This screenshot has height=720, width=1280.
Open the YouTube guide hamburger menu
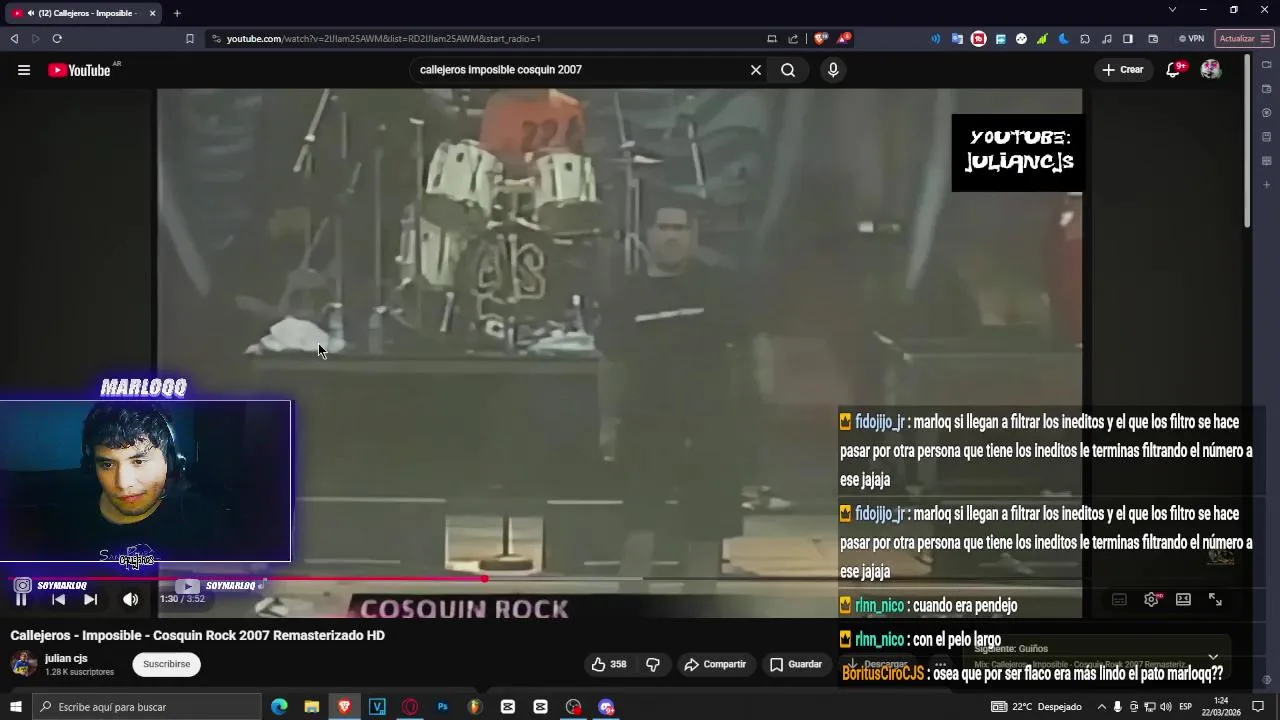24,70
